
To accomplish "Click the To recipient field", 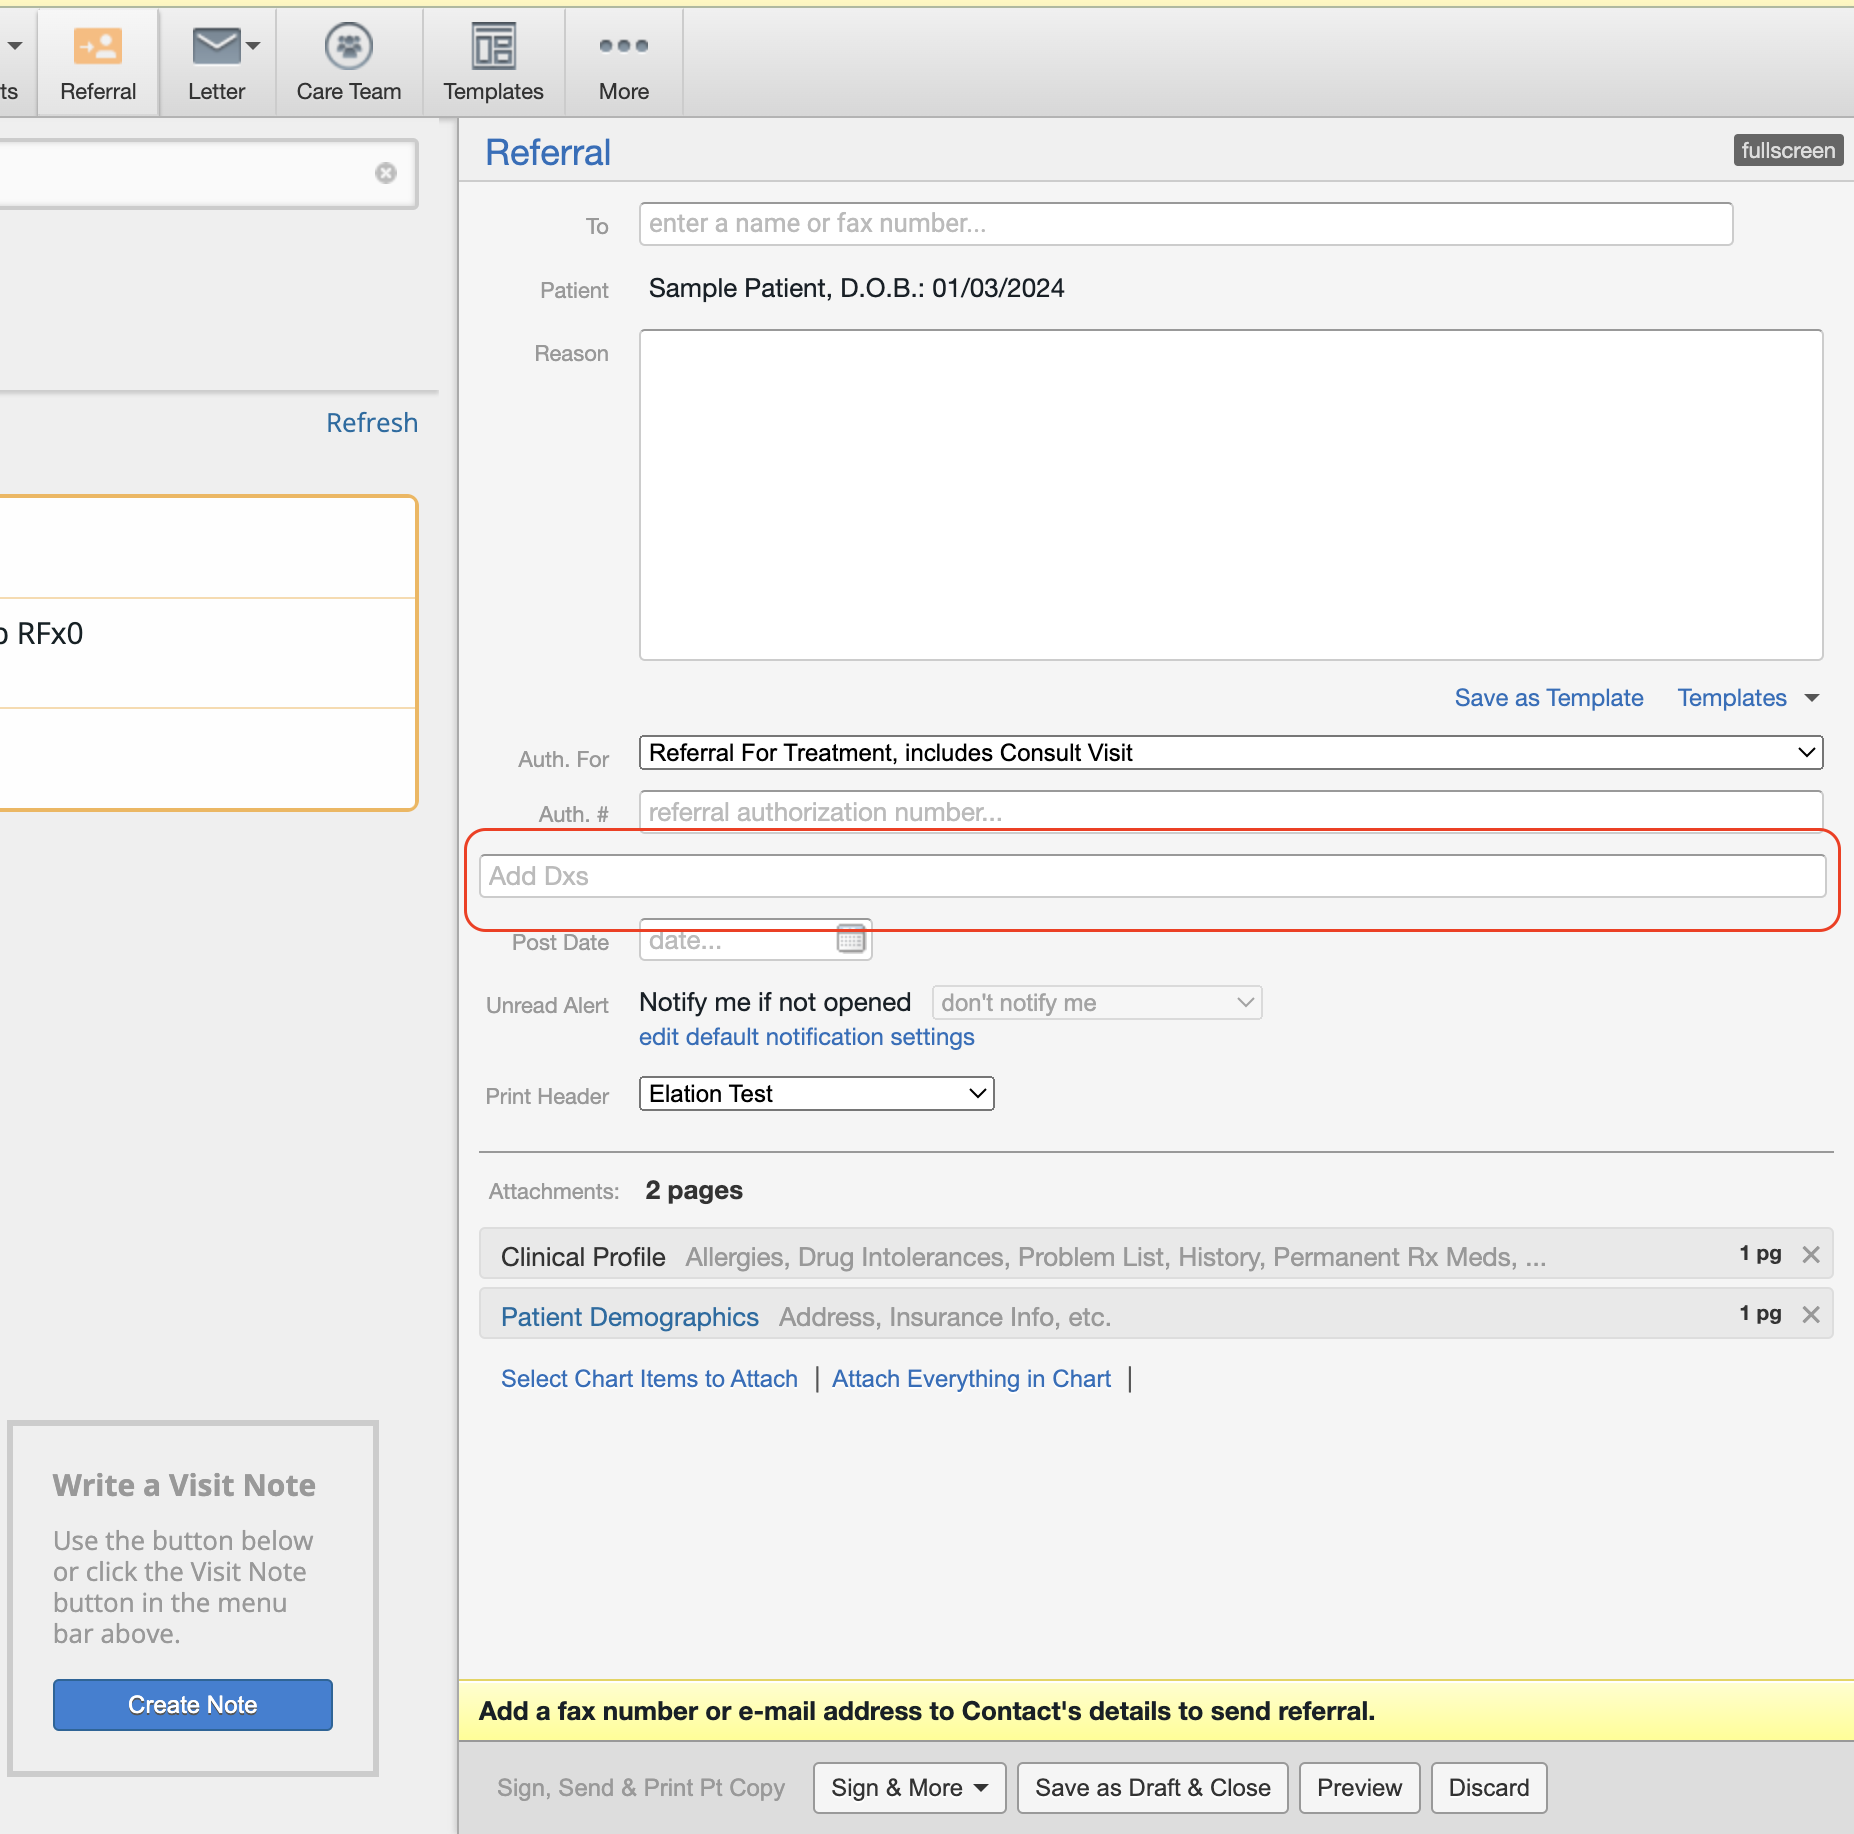I will point(1186,224).
